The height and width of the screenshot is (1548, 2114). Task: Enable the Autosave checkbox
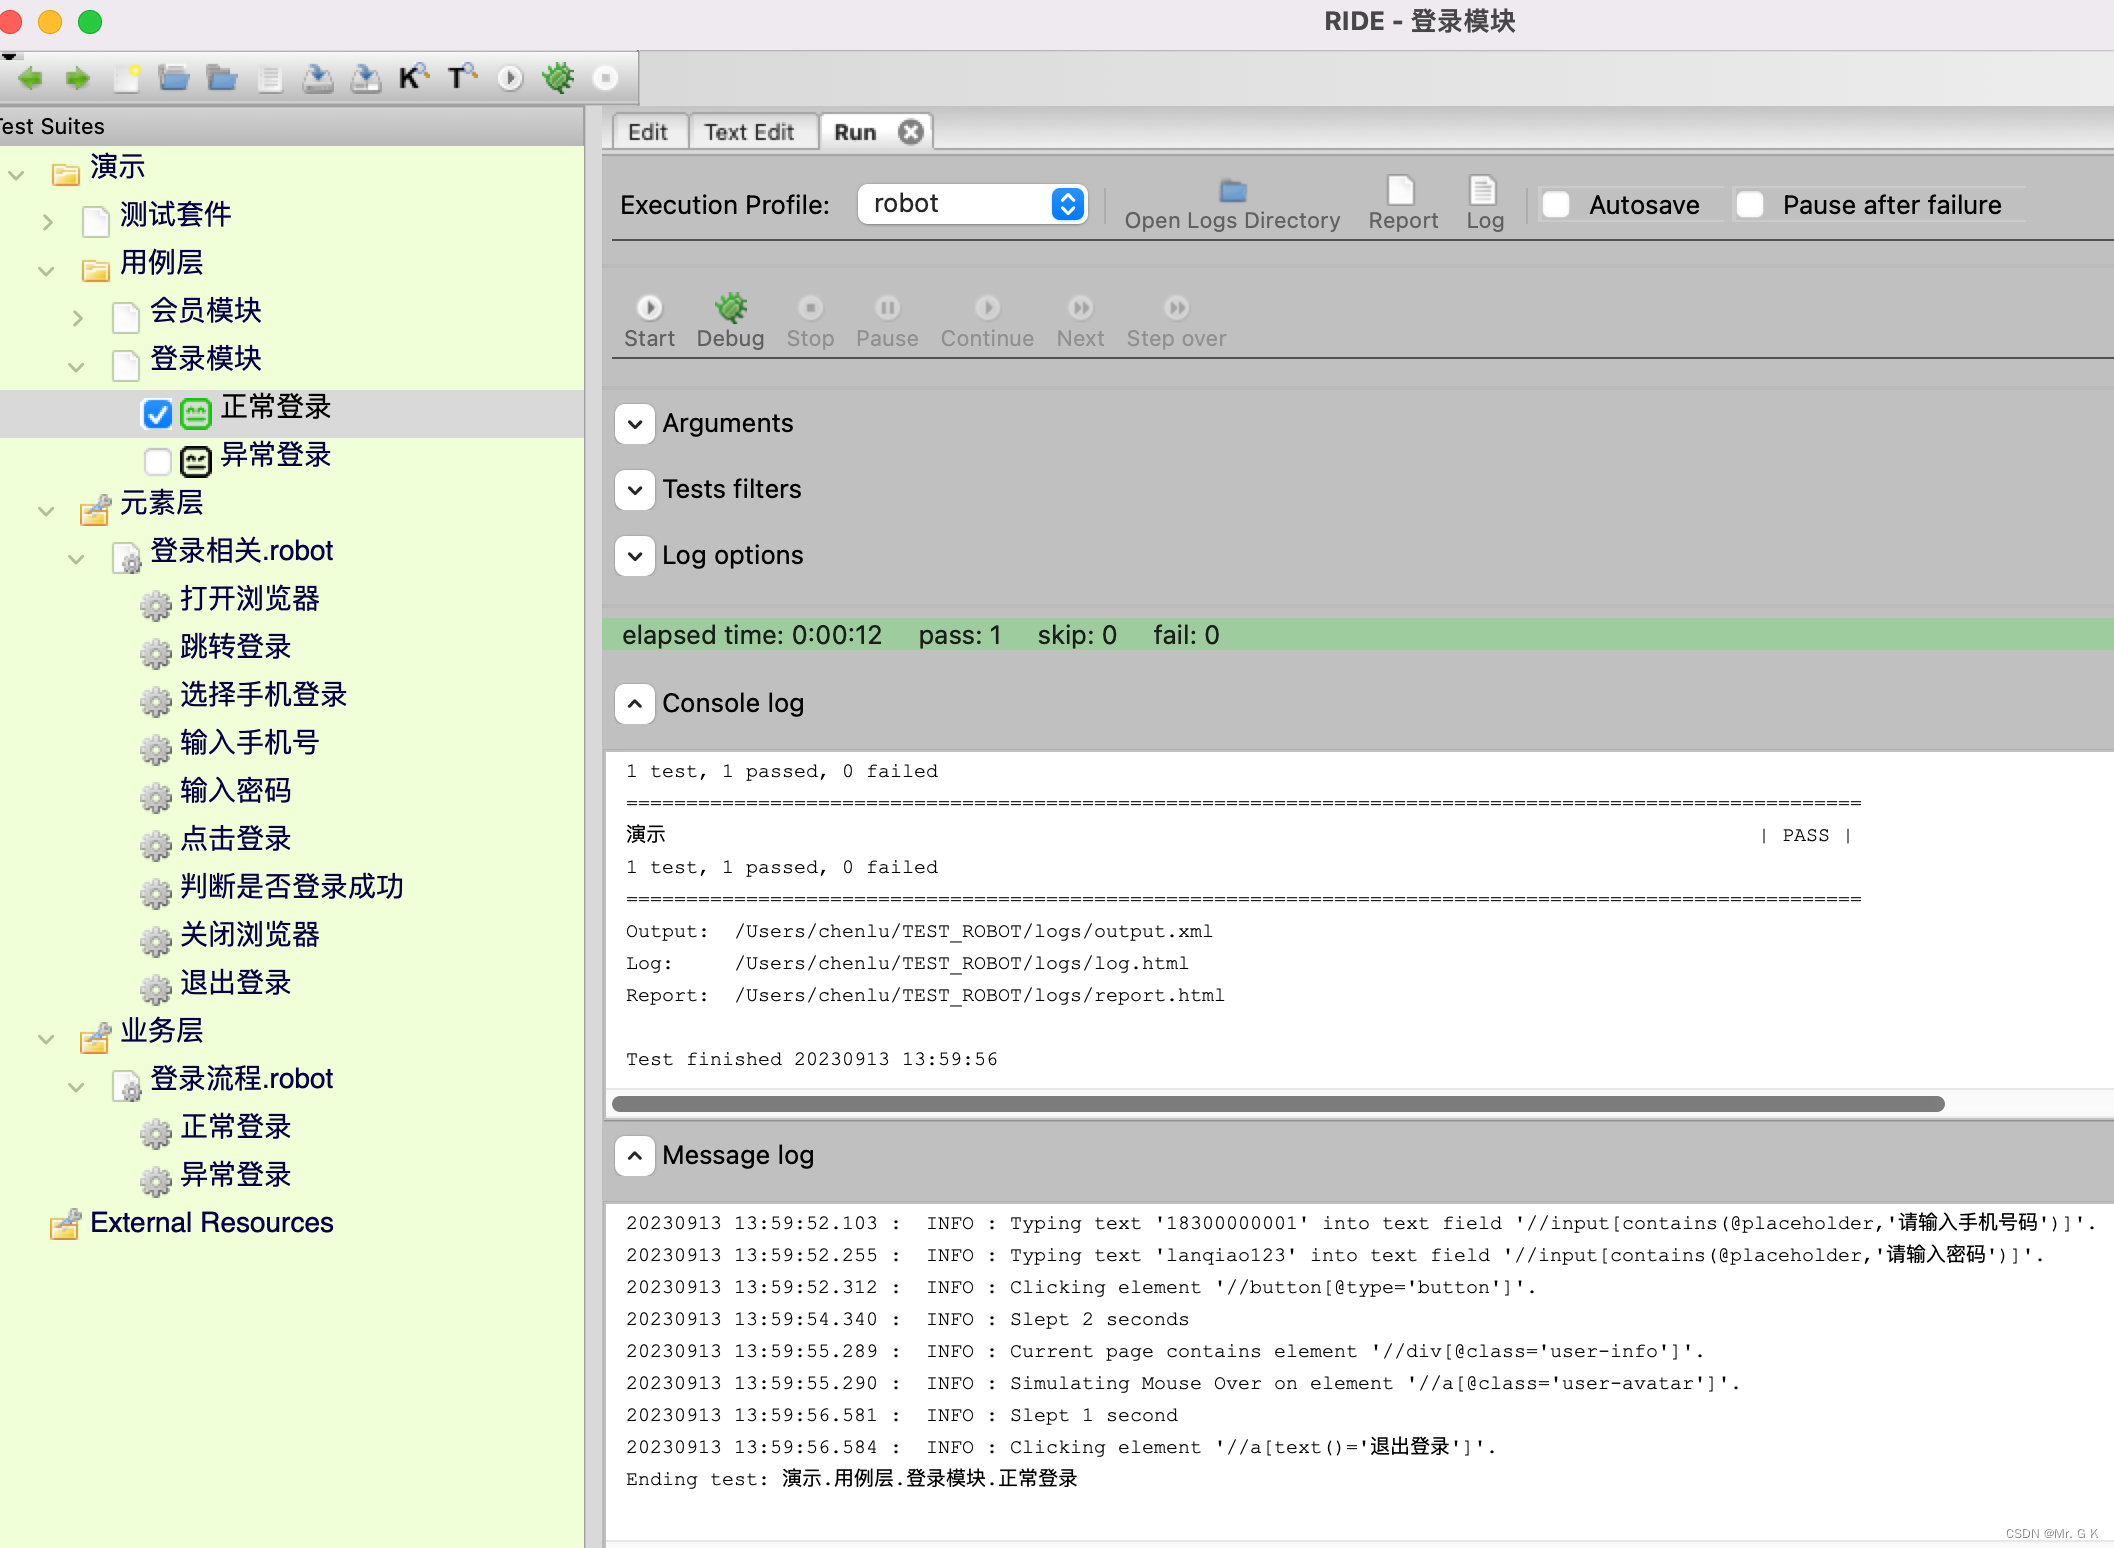tap(1555, 205)
